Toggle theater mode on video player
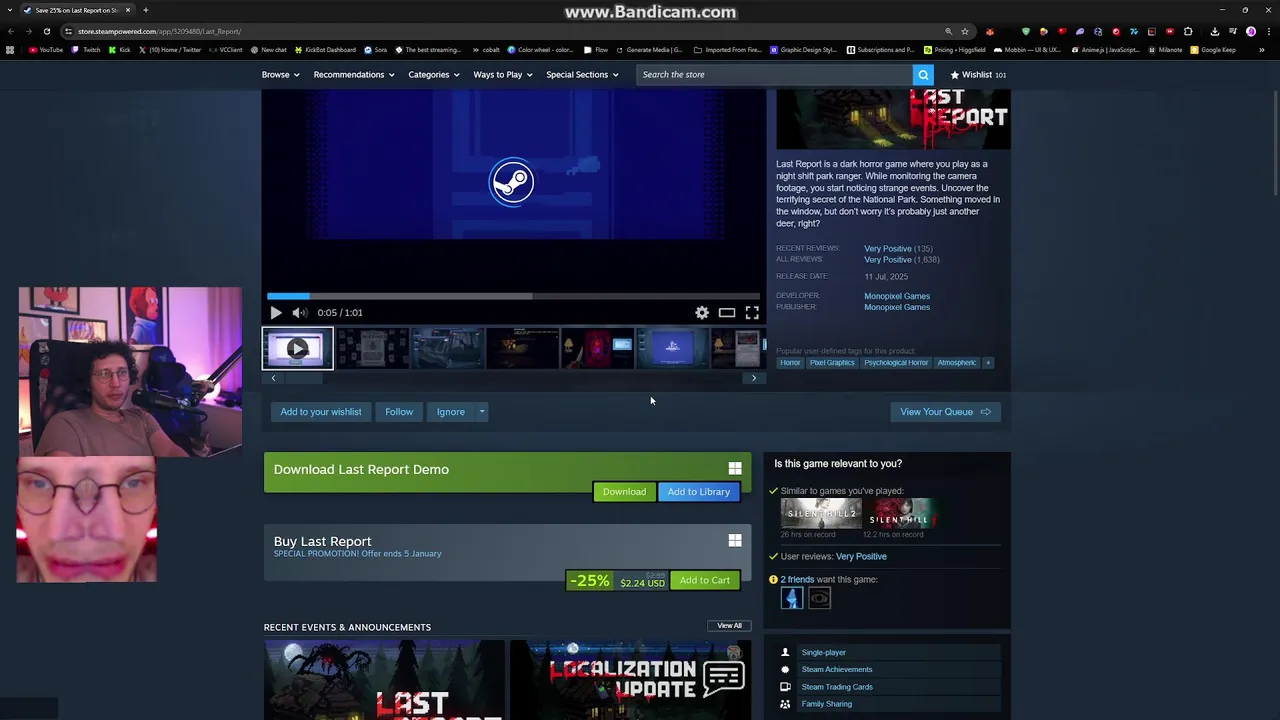Viewport: 1280px width, 720px height. click(727, 313)
